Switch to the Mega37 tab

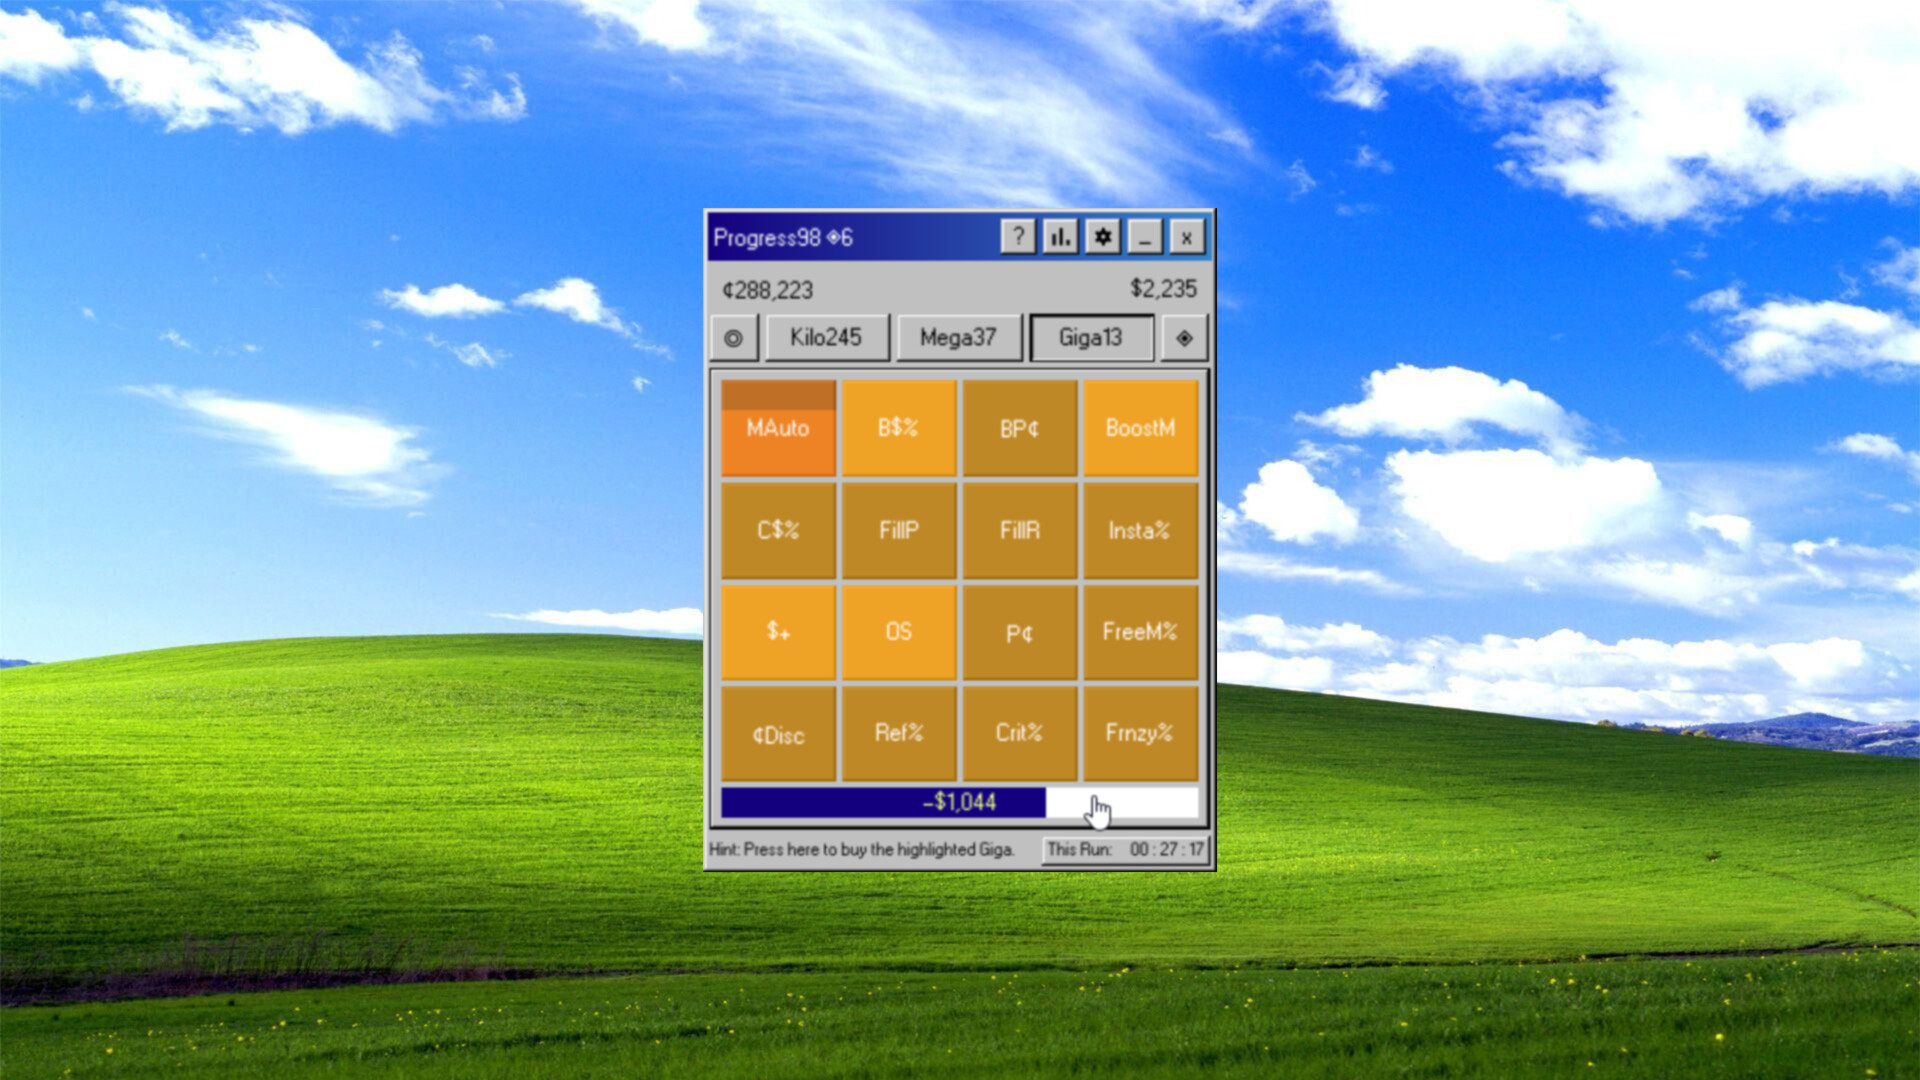958,338
